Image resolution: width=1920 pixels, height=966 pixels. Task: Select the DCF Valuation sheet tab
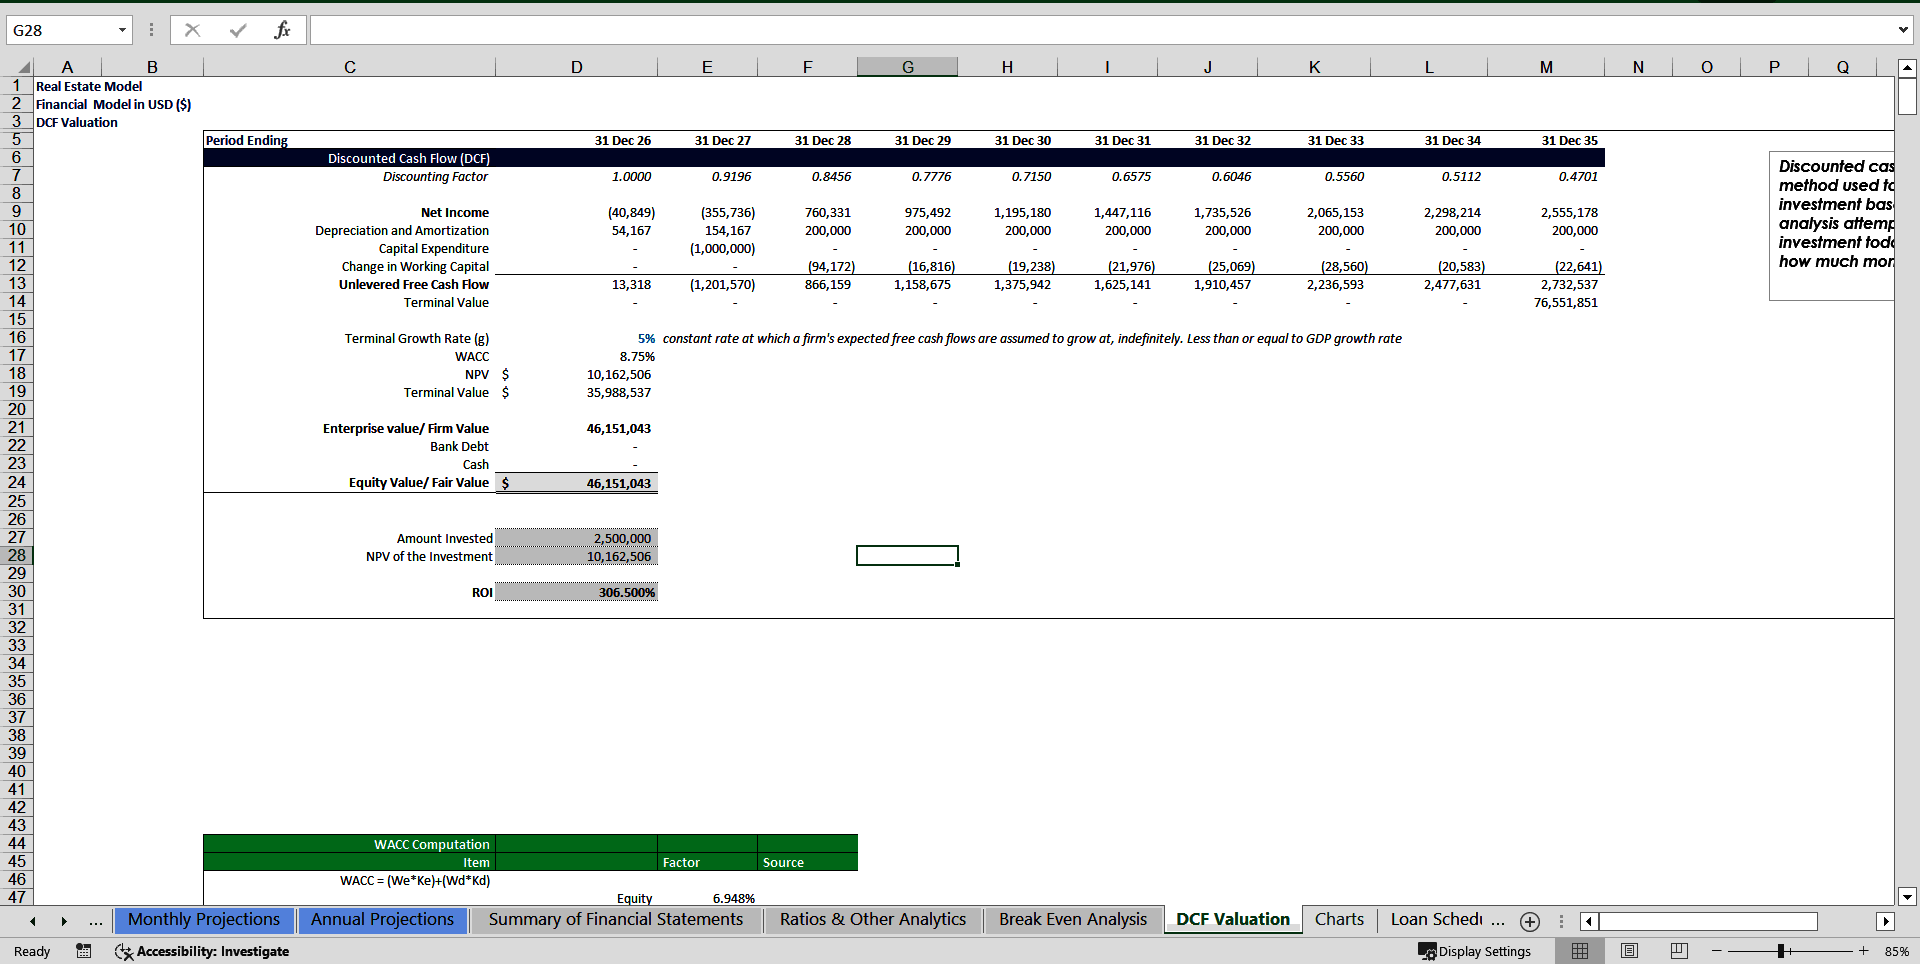click(1233, 920)
